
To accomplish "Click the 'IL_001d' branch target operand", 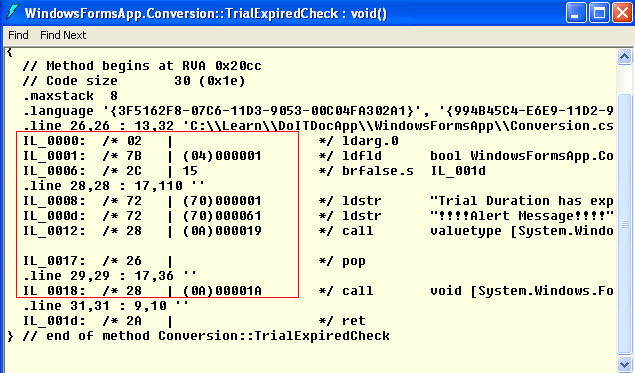I will coord(458,171).
